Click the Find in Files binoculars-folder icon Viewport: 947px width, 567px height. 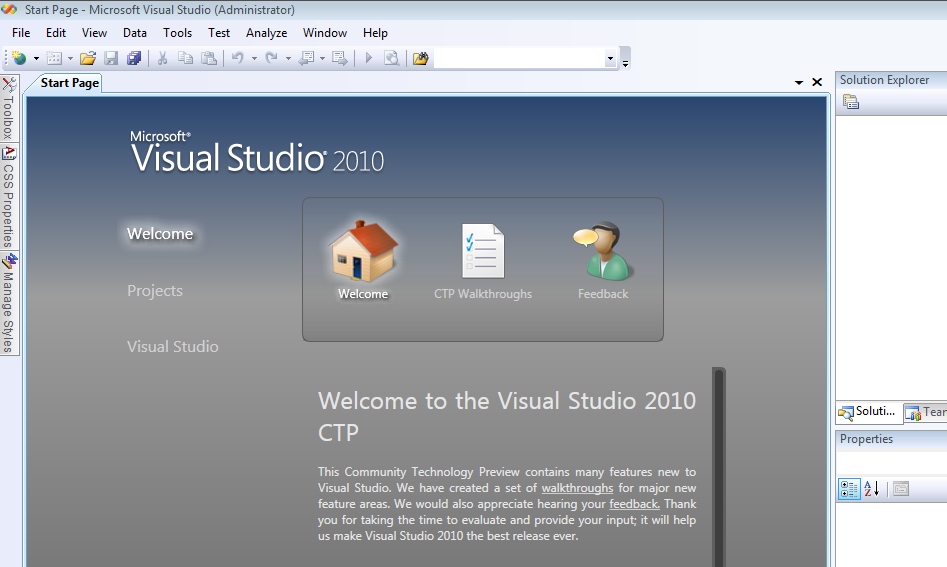point(420,58)
